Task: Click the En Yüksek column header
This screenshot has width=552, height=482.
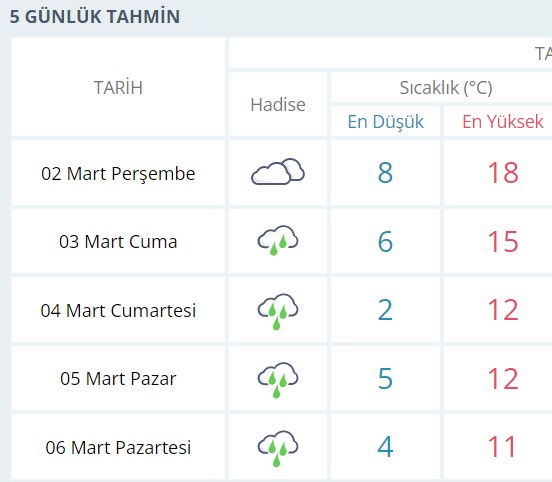Action: [x=503, y=121]
